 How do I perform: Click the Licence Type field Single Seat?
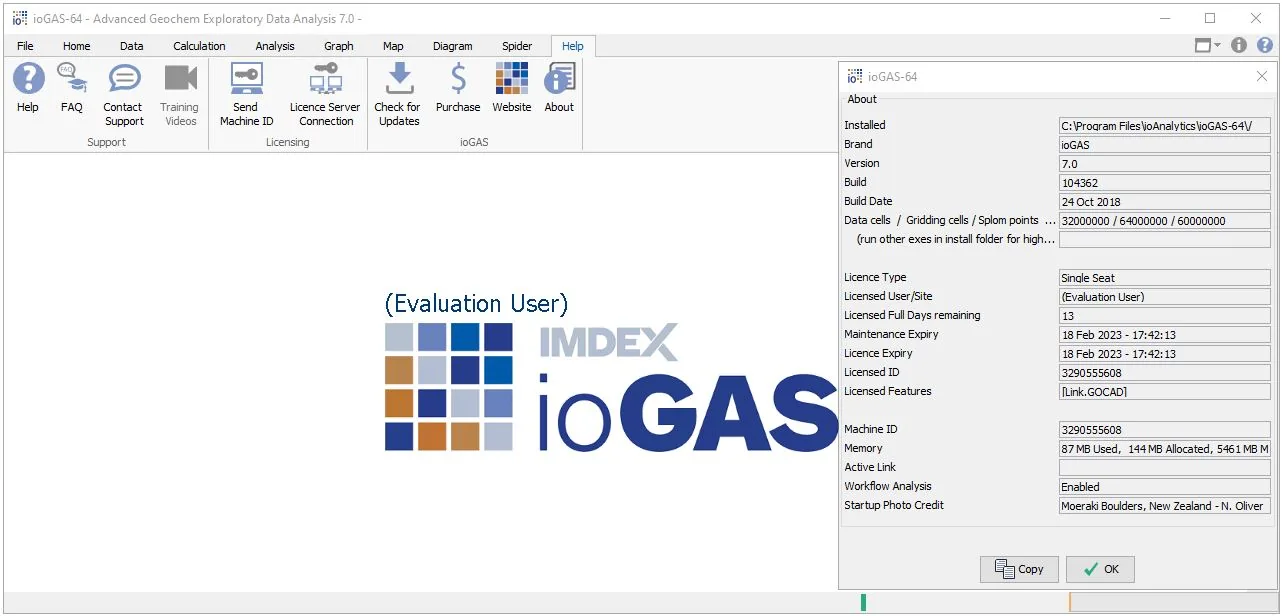pyautogui.click(x=1165, y=278)
